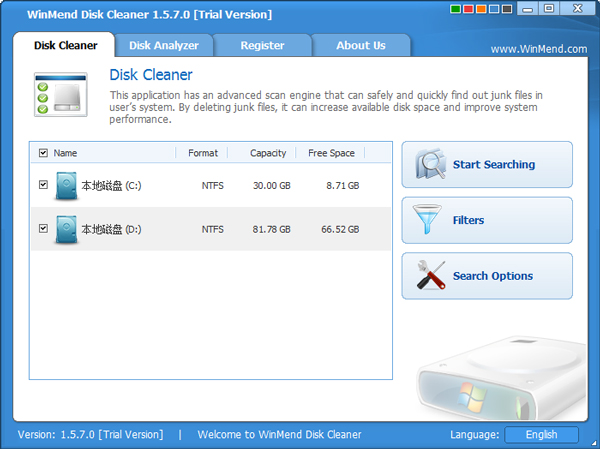Open the Disk Analyzer tab

(164, 45)
